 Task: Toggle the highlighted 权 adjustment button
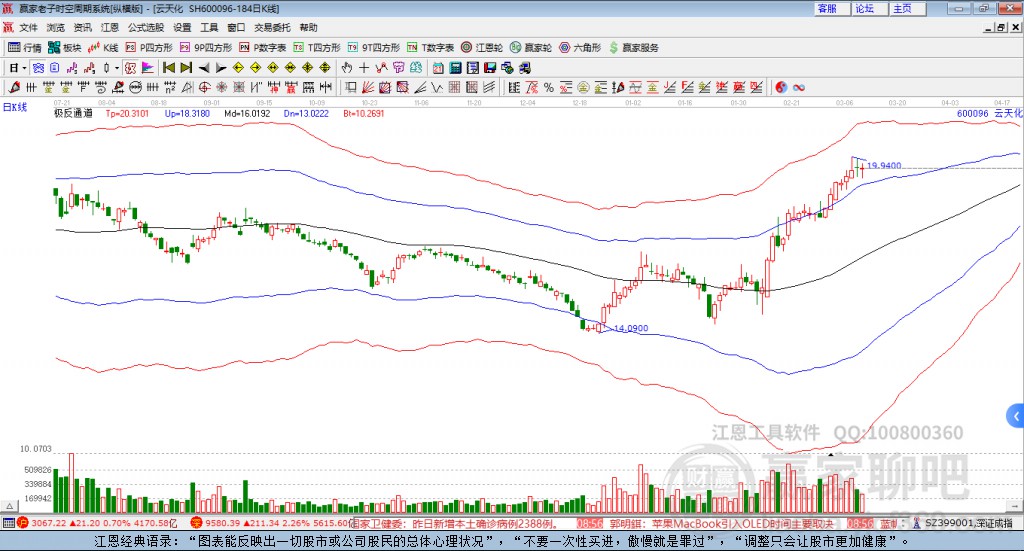tap(131, 68)
